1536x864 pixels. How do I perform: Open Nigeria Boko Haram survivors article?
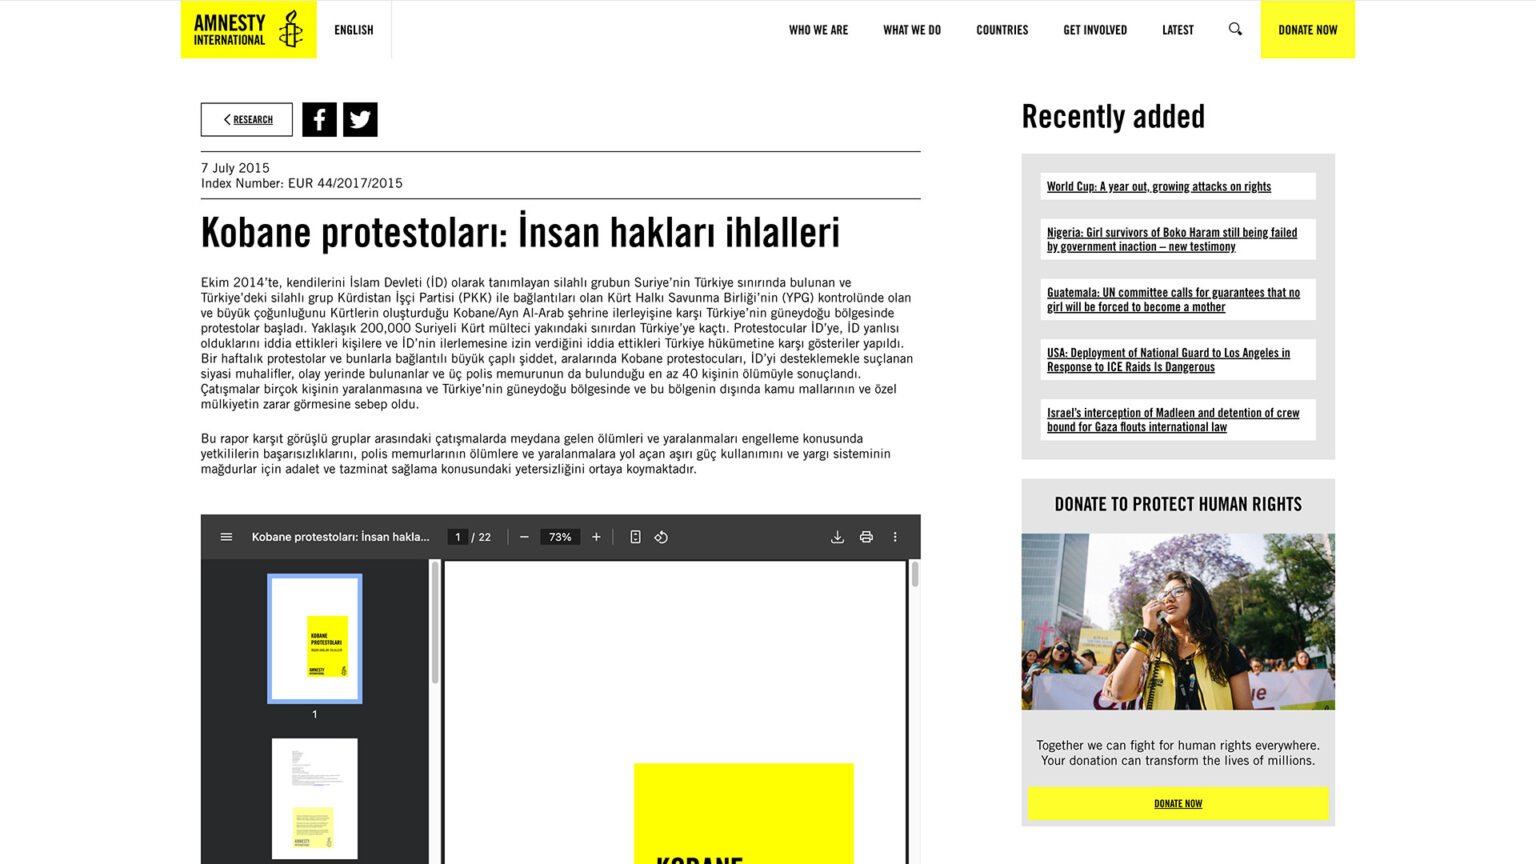coord(1172,240)
